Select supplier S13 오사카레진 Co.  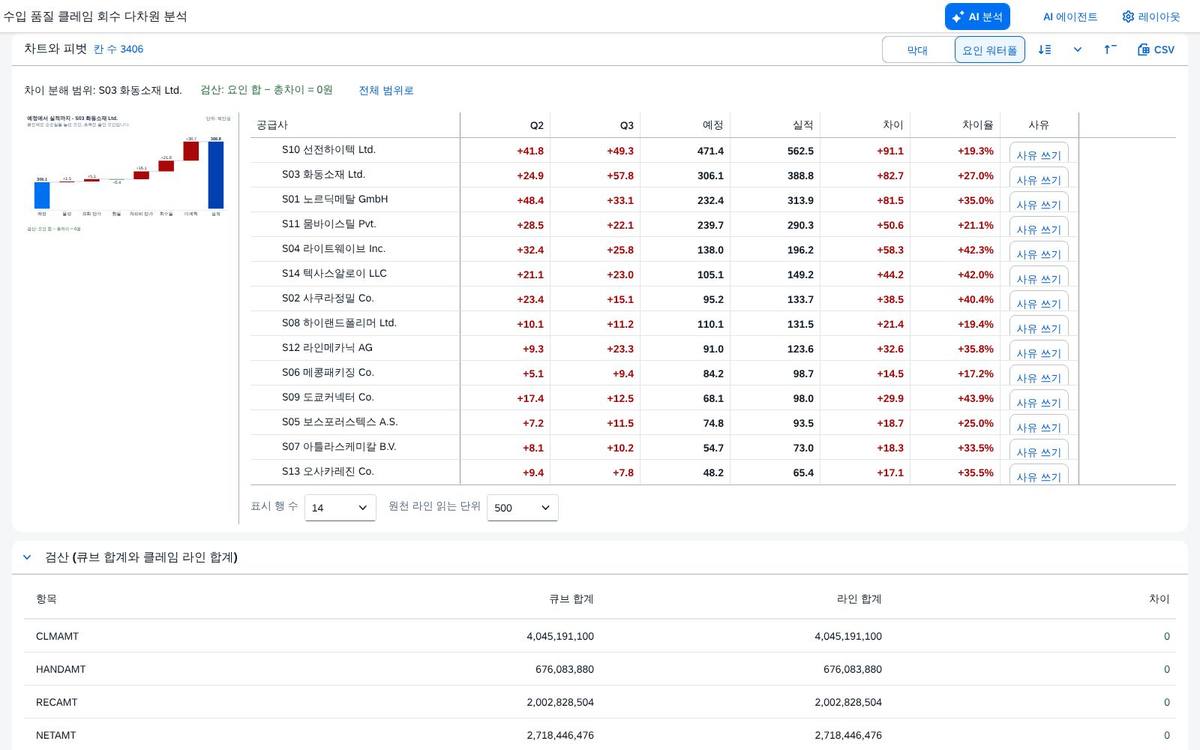328,471
